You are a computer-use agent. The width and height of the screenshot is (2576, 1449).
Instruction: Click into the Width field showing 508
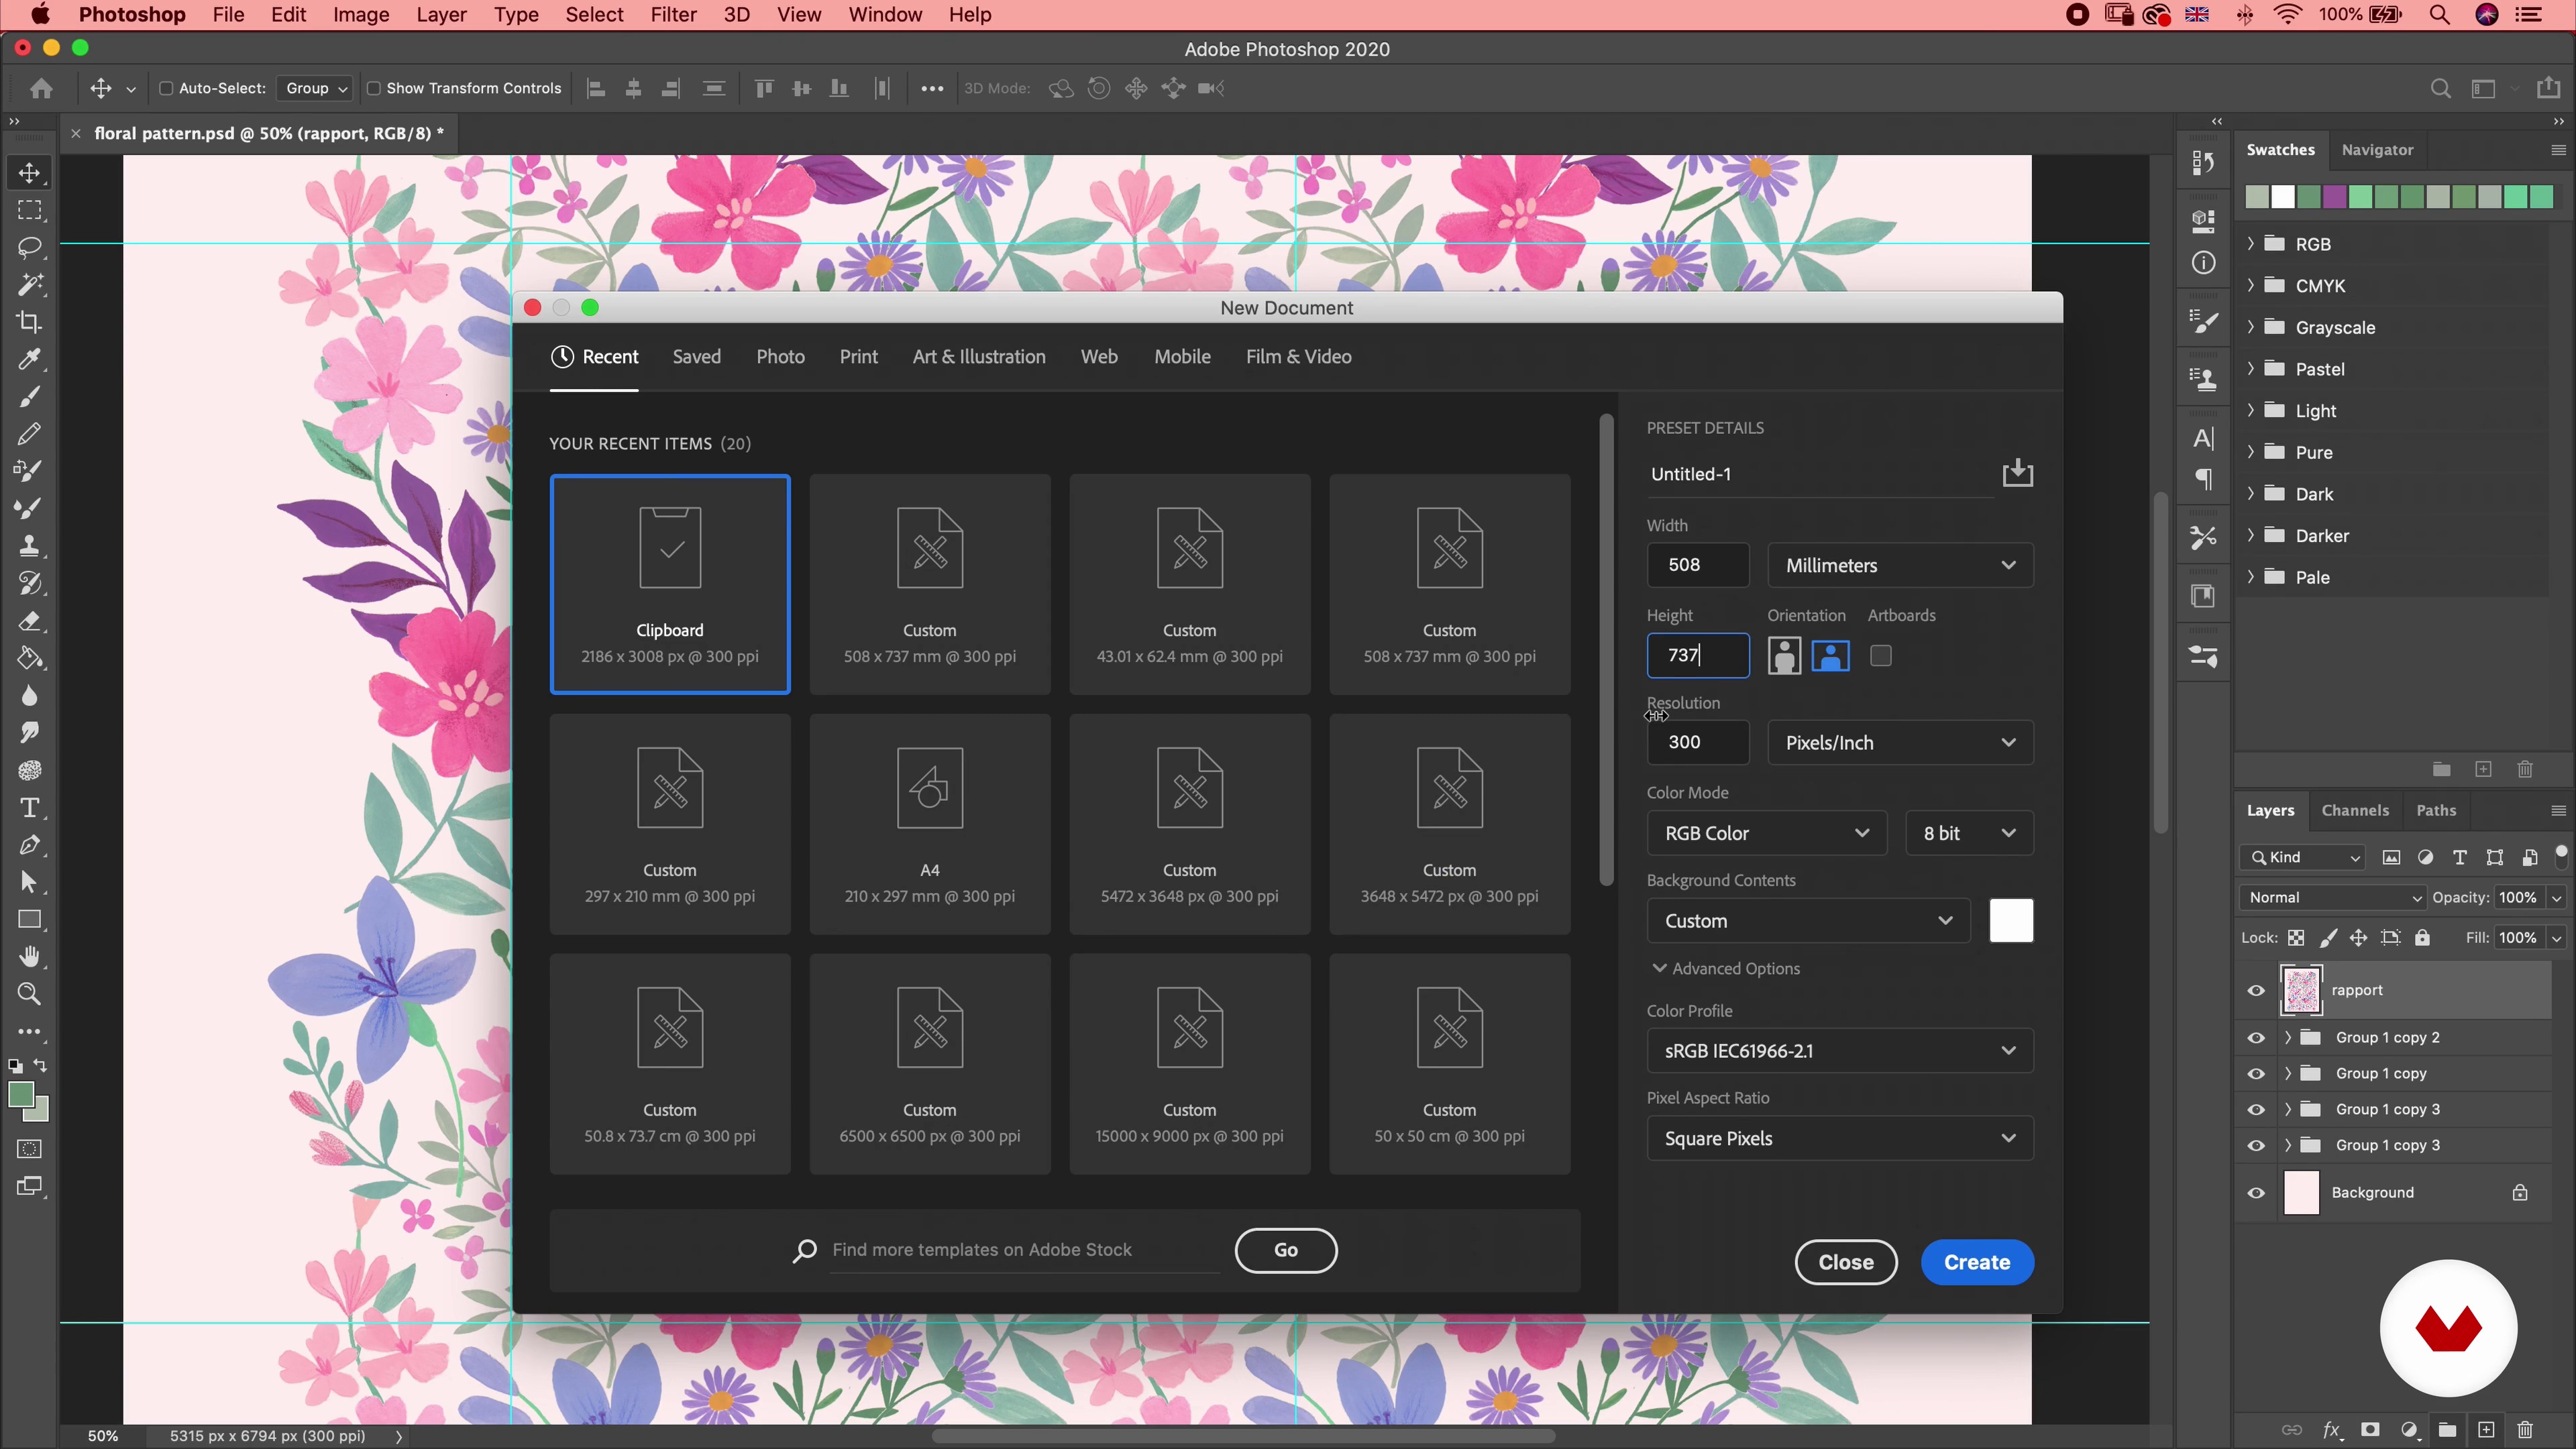pos(1698,565)
